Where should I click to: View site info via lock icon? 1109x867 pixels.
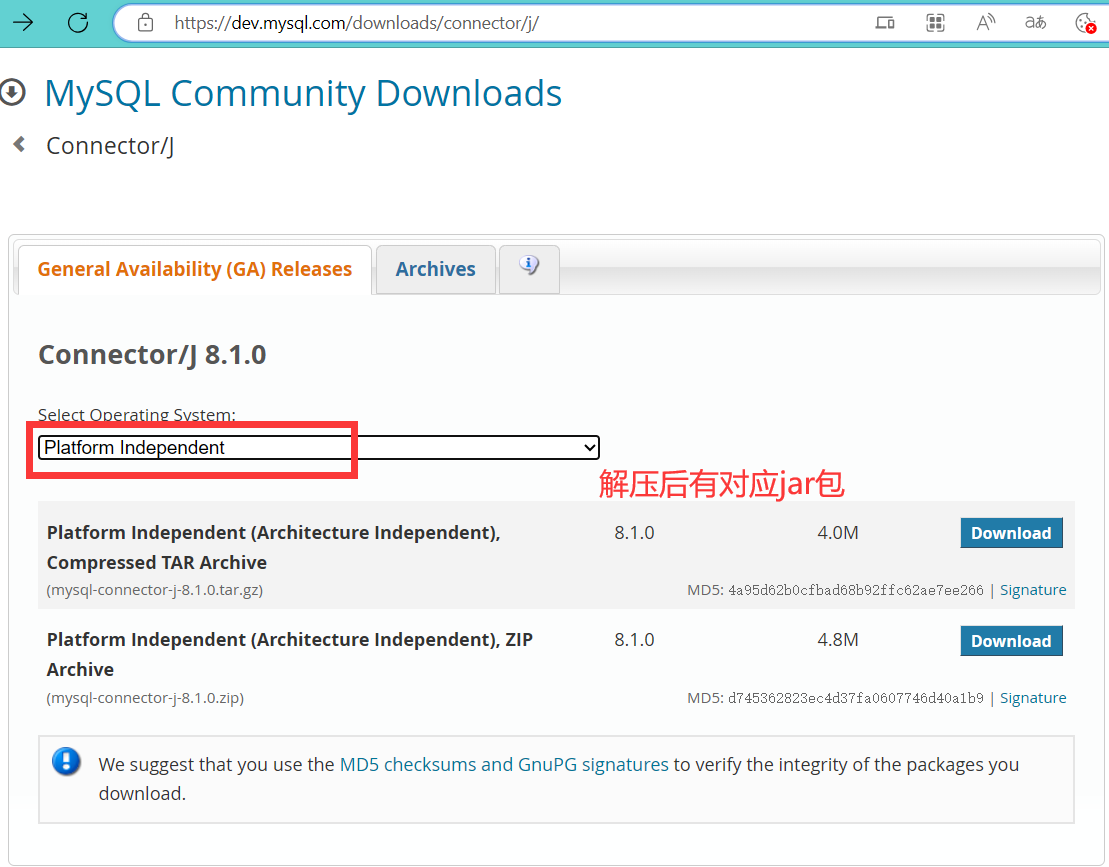click(x=145, y=23)
